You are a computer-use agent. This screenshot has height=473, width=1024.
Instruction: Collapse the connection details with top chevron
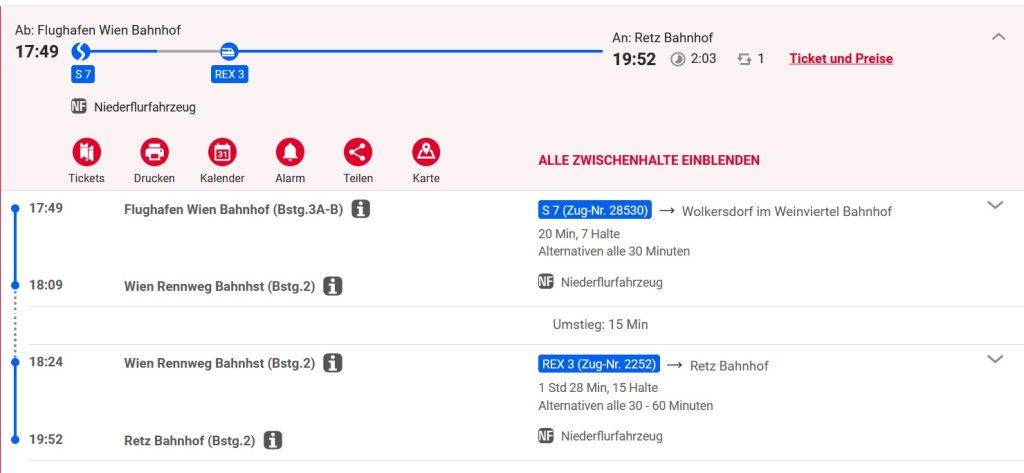[997, 37]
